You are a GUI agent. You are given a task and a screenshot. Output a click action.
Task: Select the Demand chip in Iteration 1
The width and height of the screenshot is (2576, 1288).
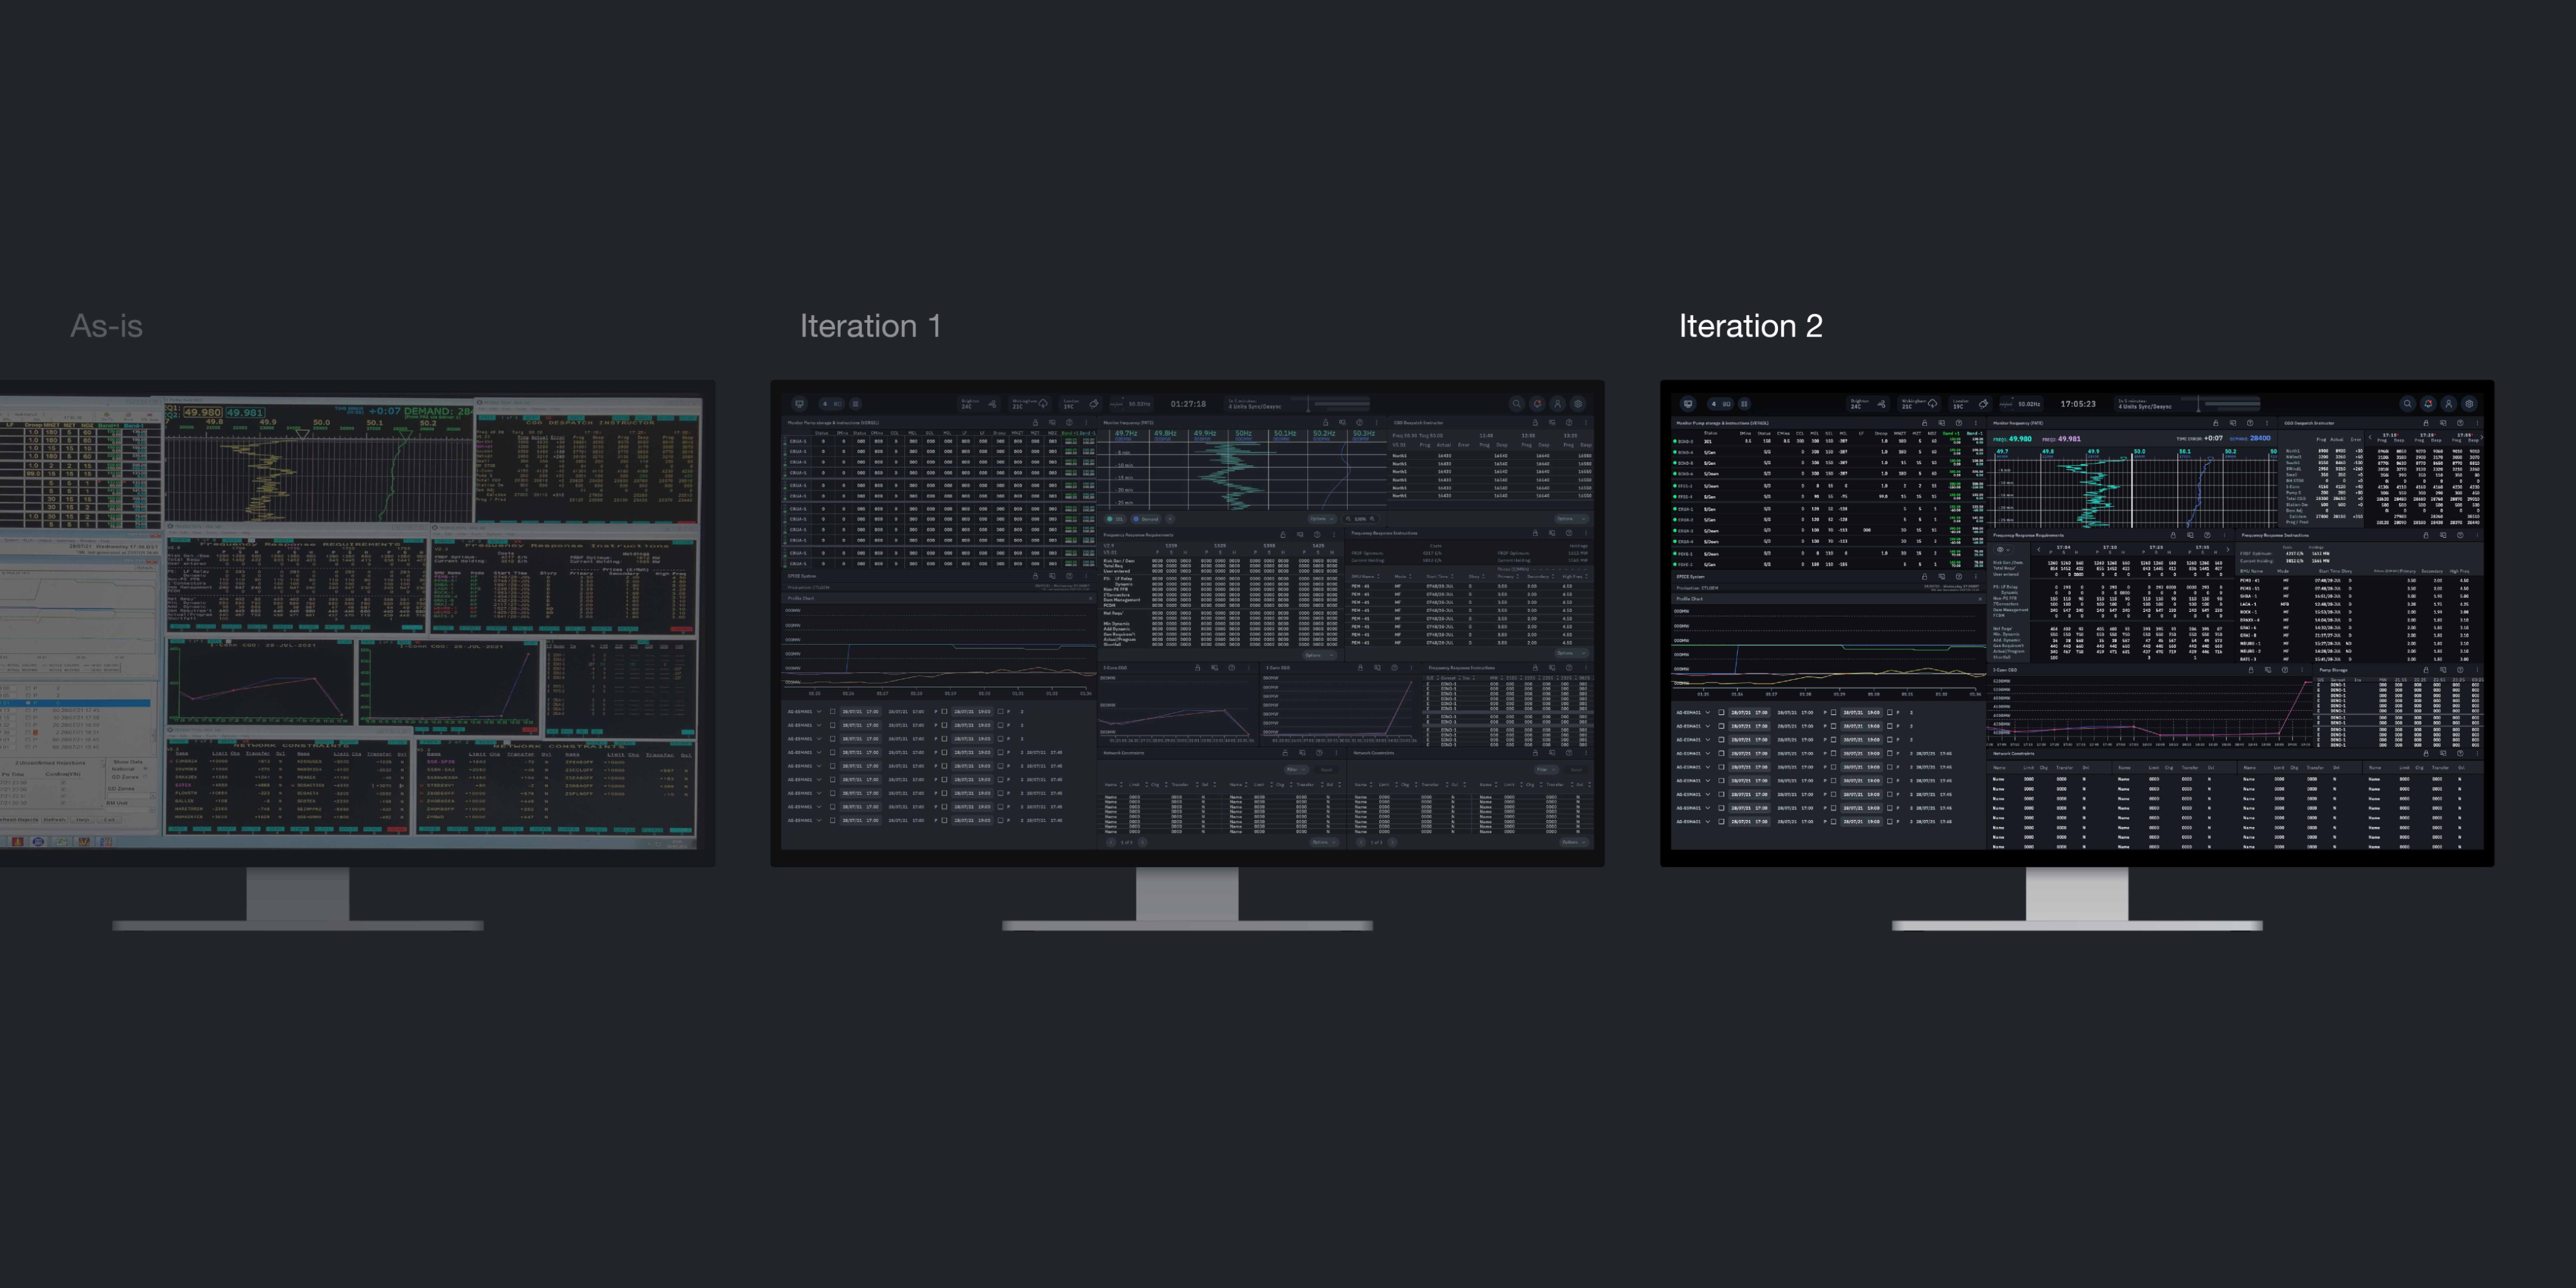coord(1145,519)
